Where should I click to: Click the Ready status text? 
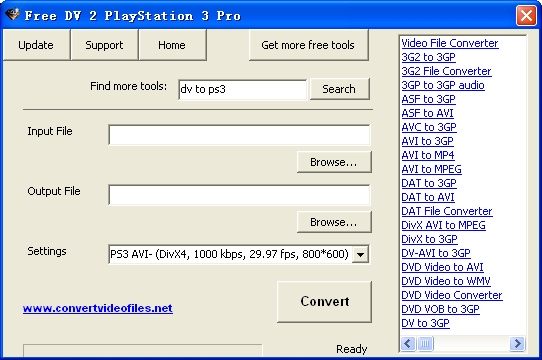pos(352,349)
